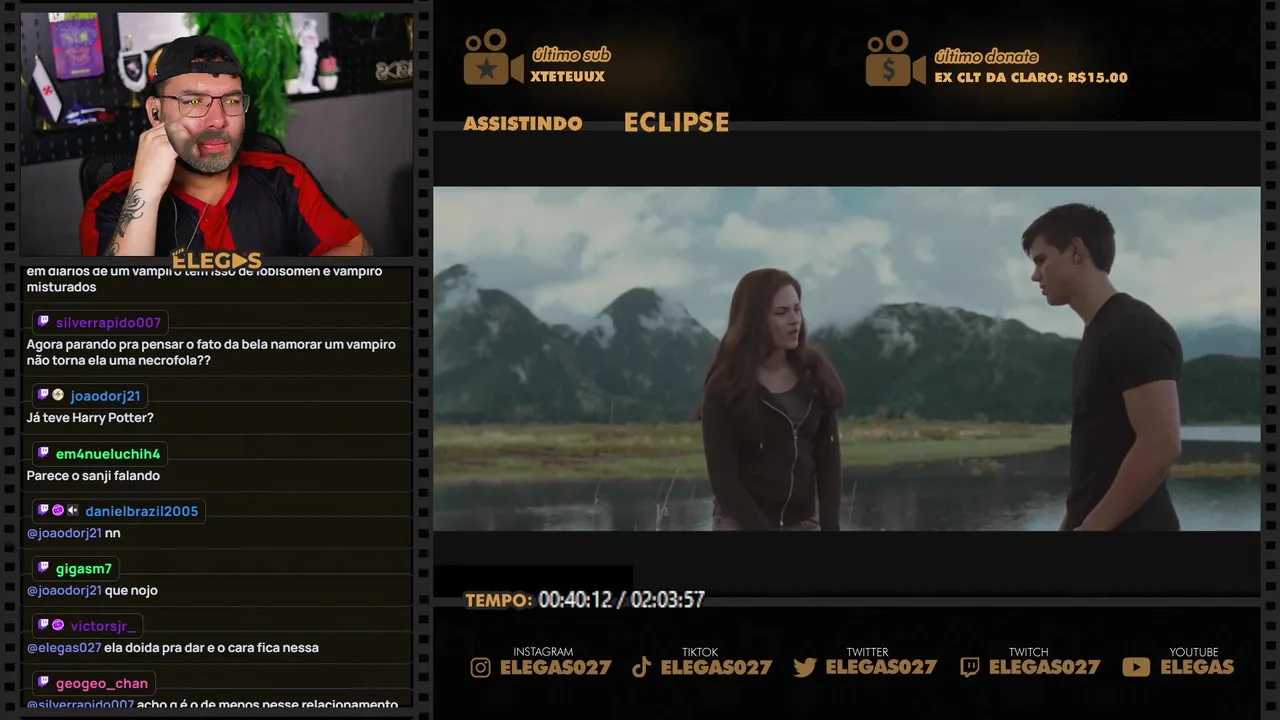This screenshot has width=1280, height=720.
Task: Open the Instagram logo icon
Action: [481, 667]
